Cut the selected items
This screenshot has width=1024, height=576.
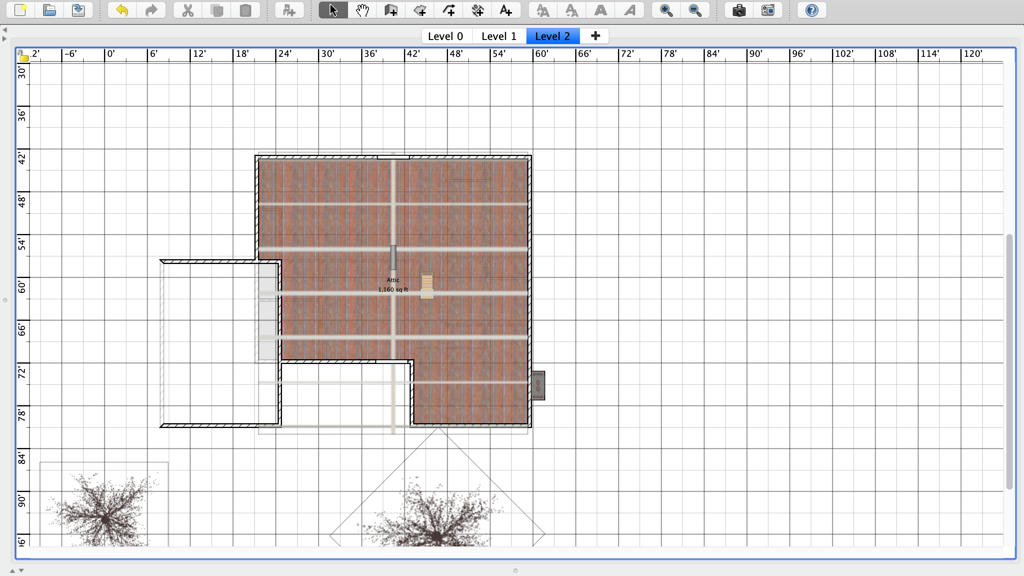(x=188, y=10)
